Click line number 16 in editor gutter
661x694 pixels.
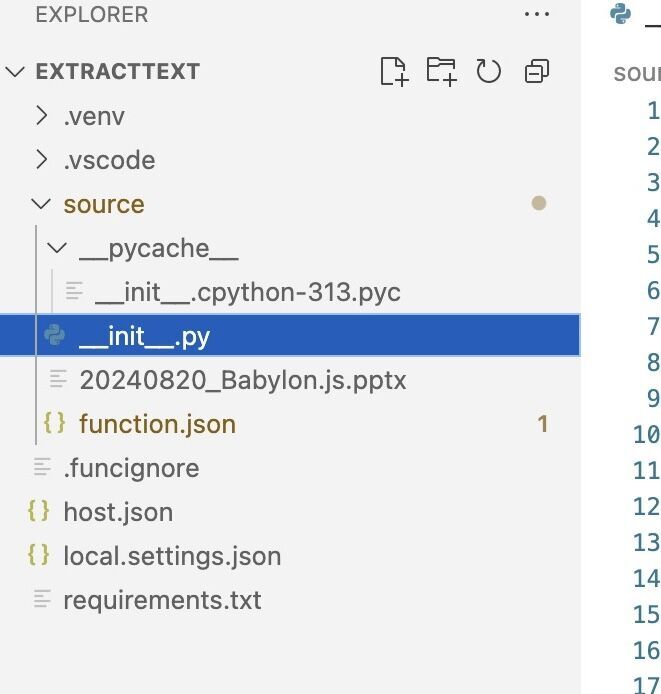[647, 650]
